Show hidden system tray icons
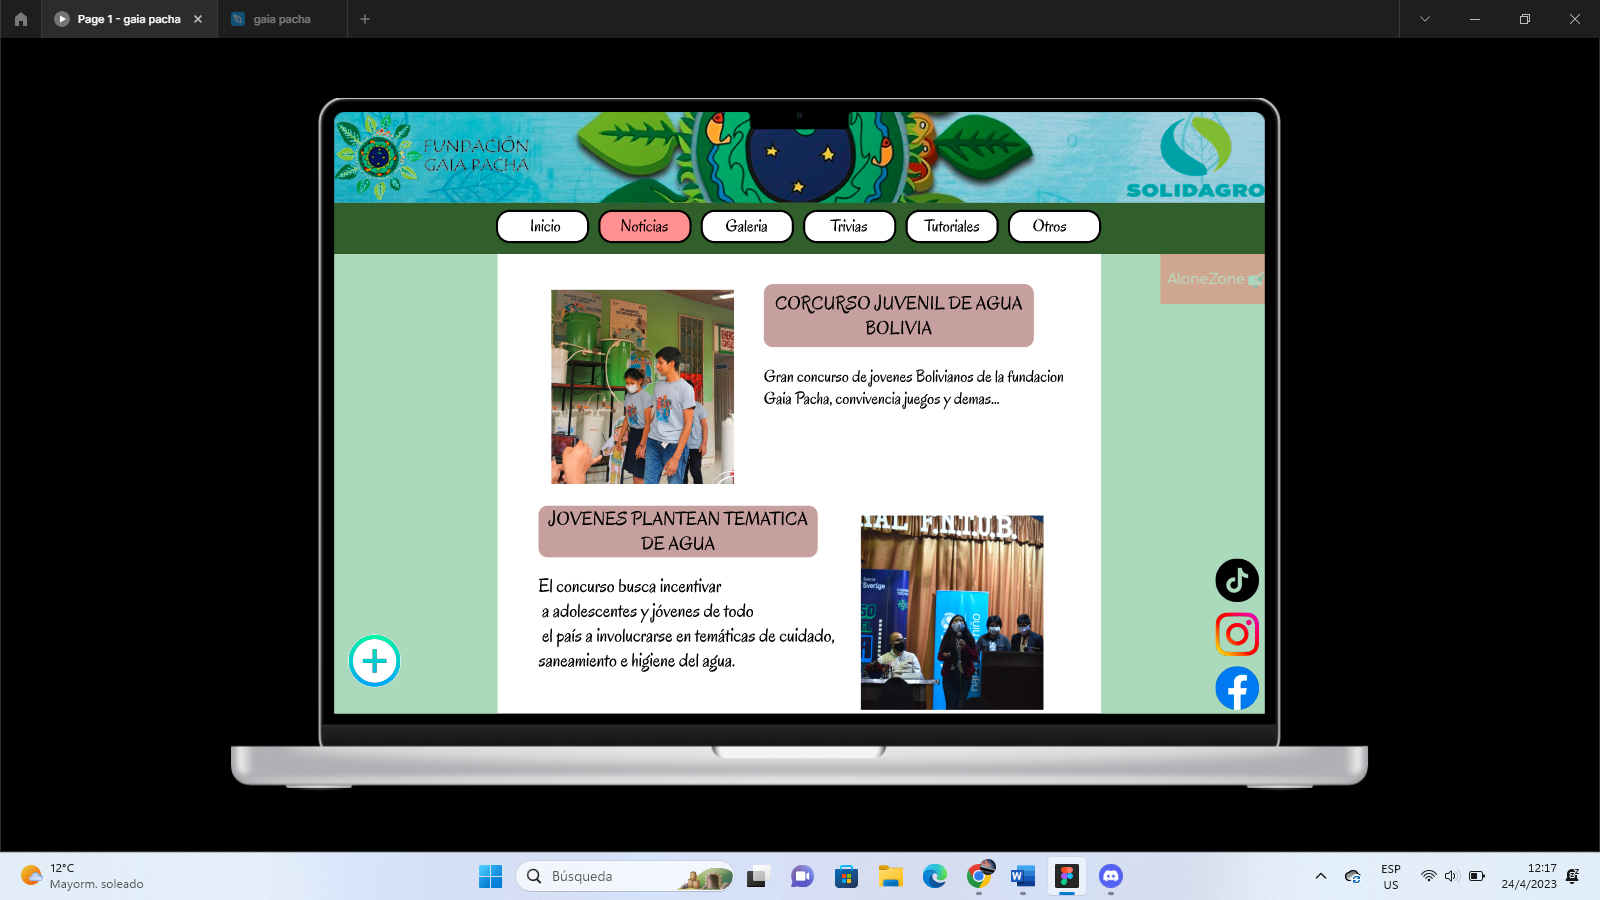The height and width of the screenshot is (900, 1600). pos(1321,877)
